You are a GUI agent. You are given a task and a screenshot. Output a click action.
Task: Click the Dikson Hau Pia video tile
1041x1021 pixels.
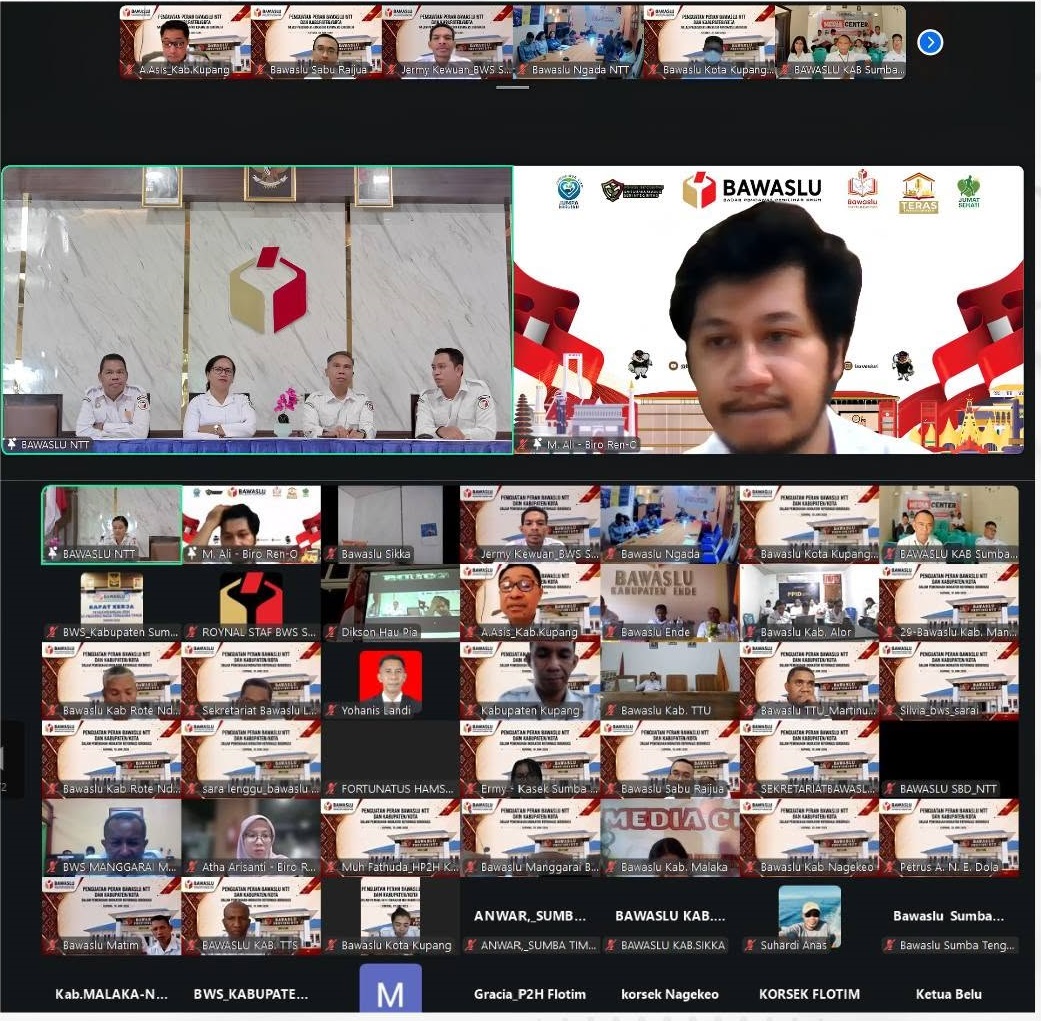click(390, 603)
